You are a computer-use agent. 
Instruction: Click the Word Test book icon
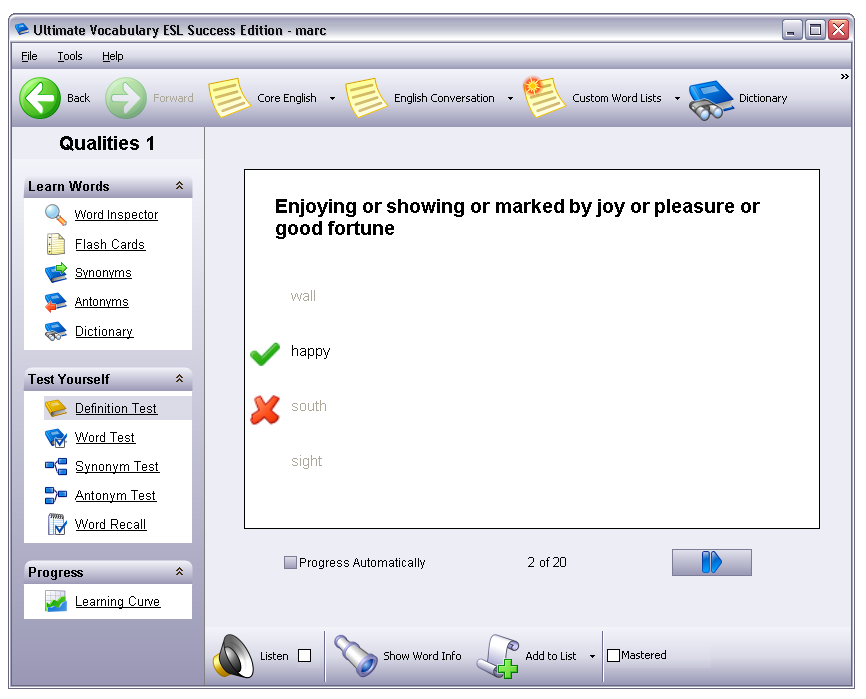[x=56, y=437]
